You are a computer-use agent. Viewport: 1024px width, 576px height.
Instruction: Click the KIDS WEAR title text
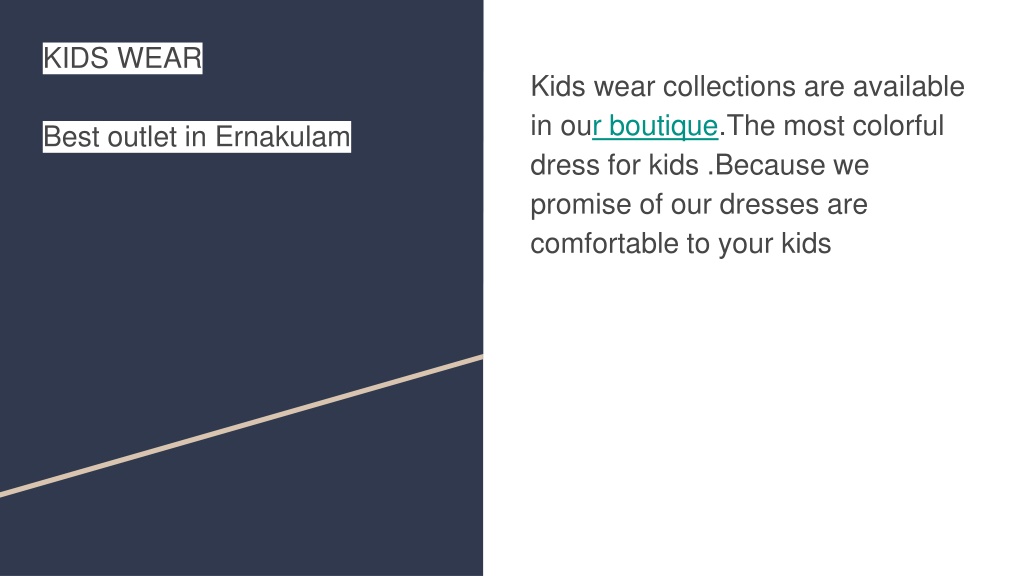123,58
